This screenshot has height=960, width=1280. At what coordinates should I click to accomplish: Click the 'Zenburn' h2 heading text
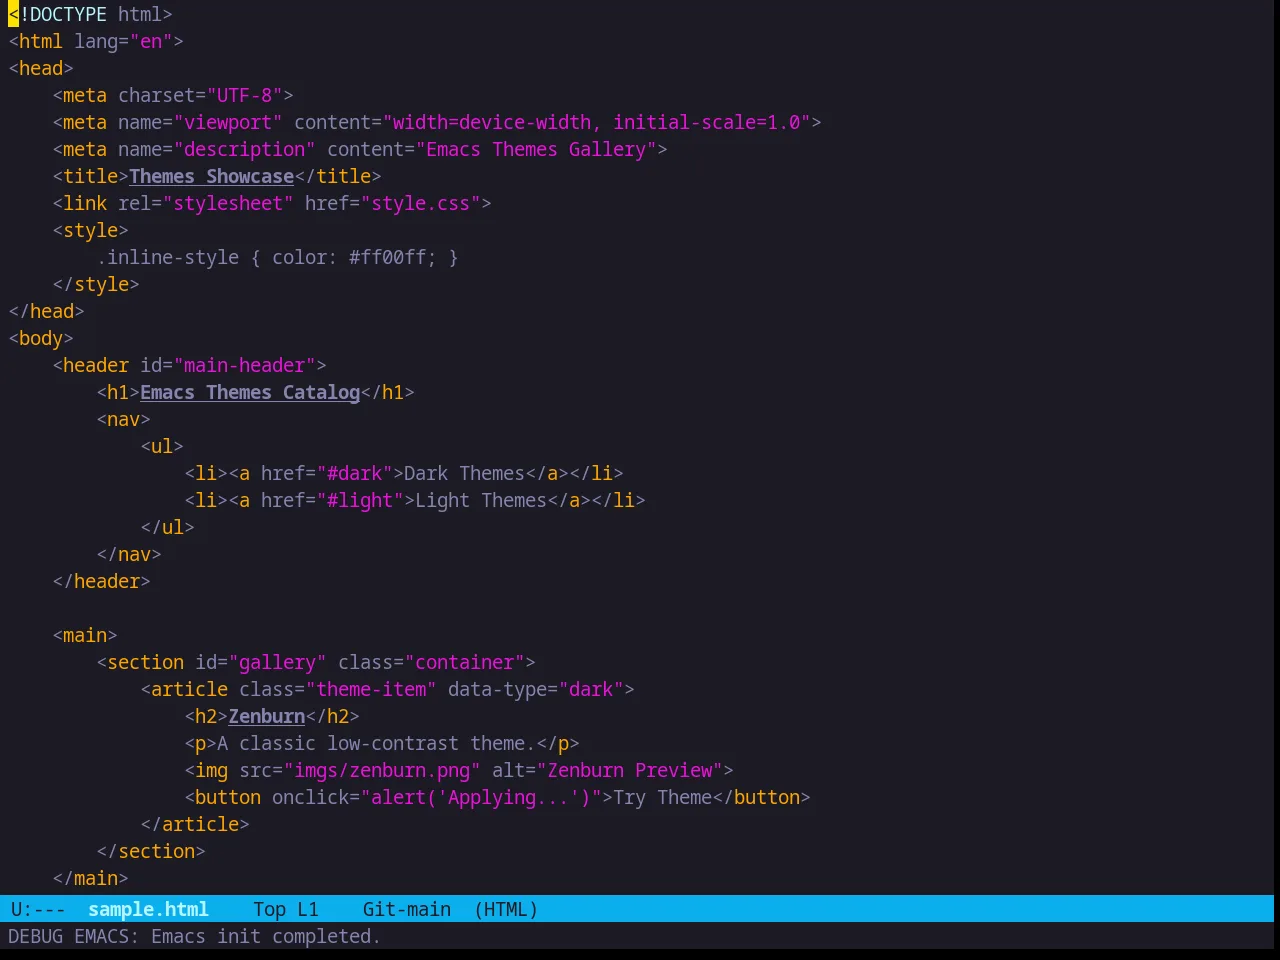(x=267, y=716)
